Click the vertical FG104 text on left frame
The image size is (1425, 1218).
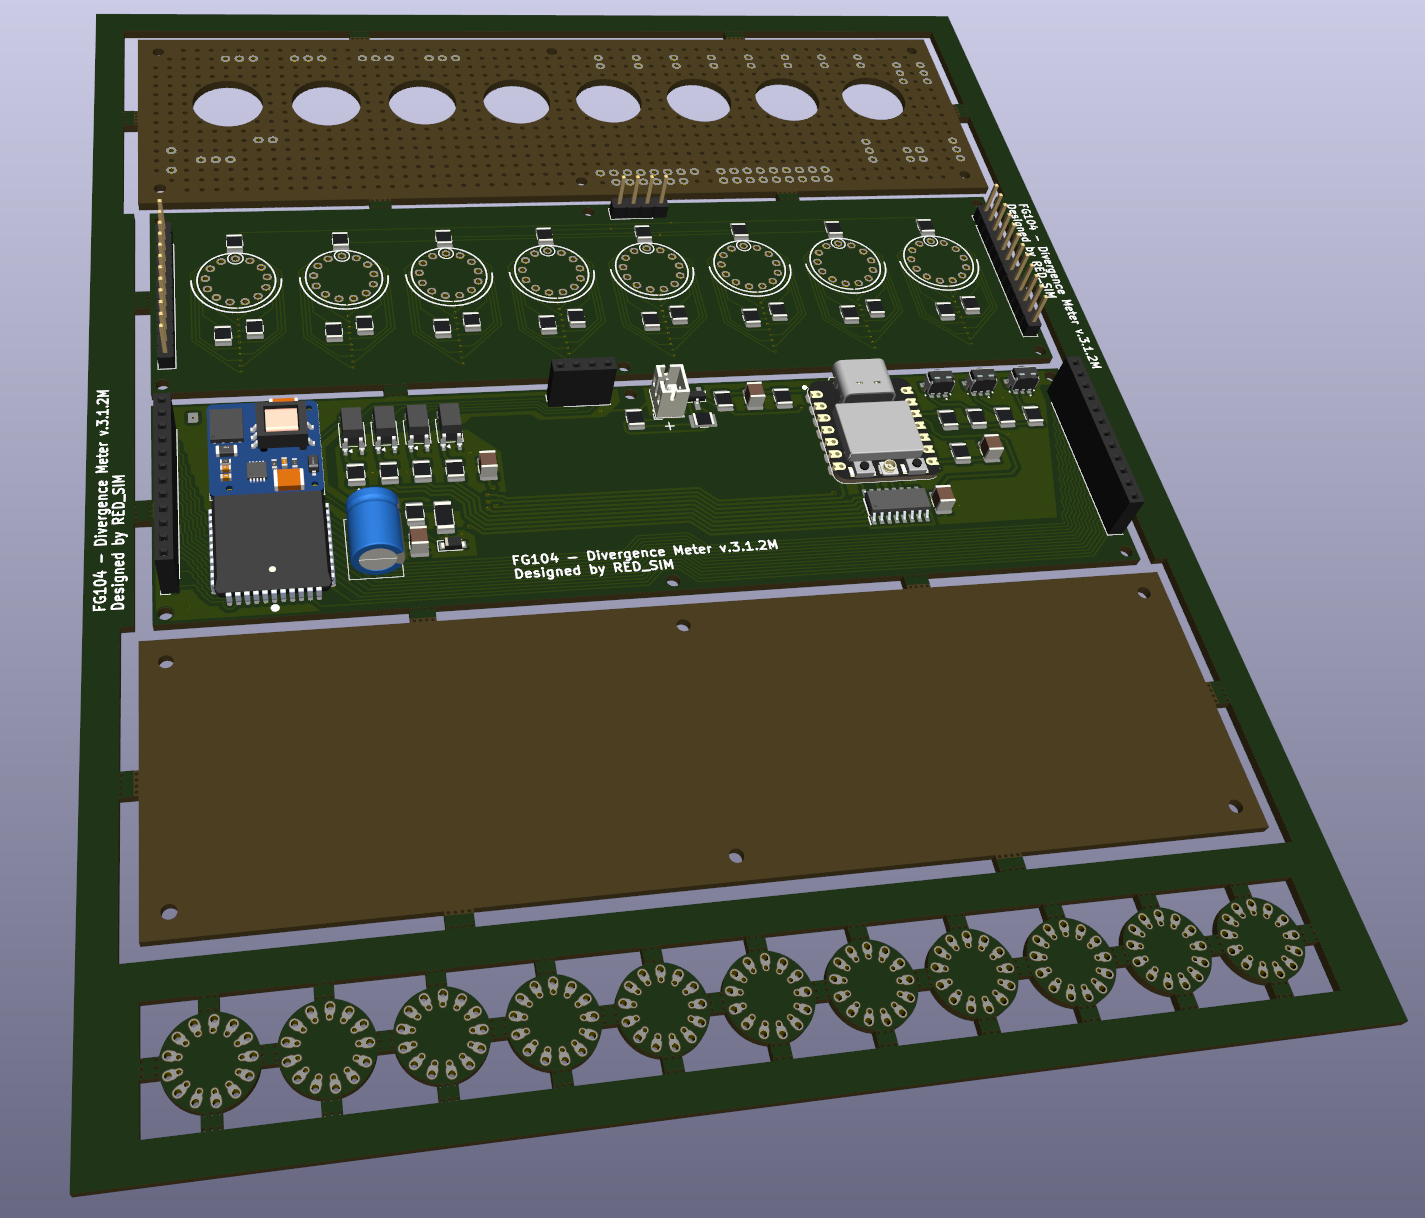[x=101, y=500]
